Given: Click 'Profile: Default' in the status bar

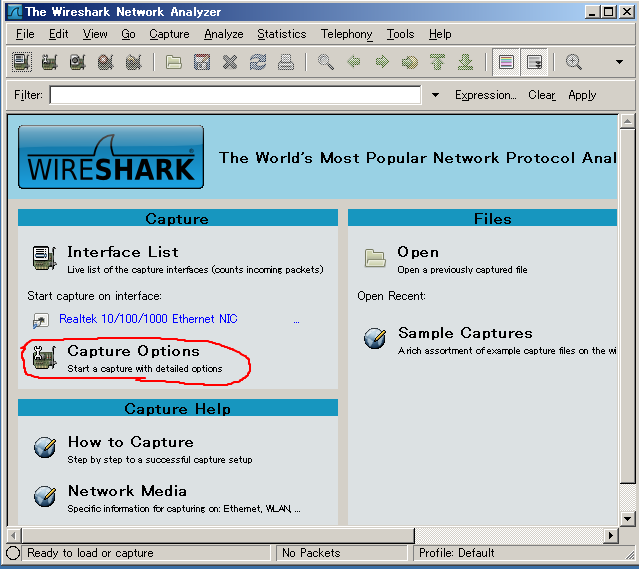Looking at the screenshot, I should (x=456, y=553).
